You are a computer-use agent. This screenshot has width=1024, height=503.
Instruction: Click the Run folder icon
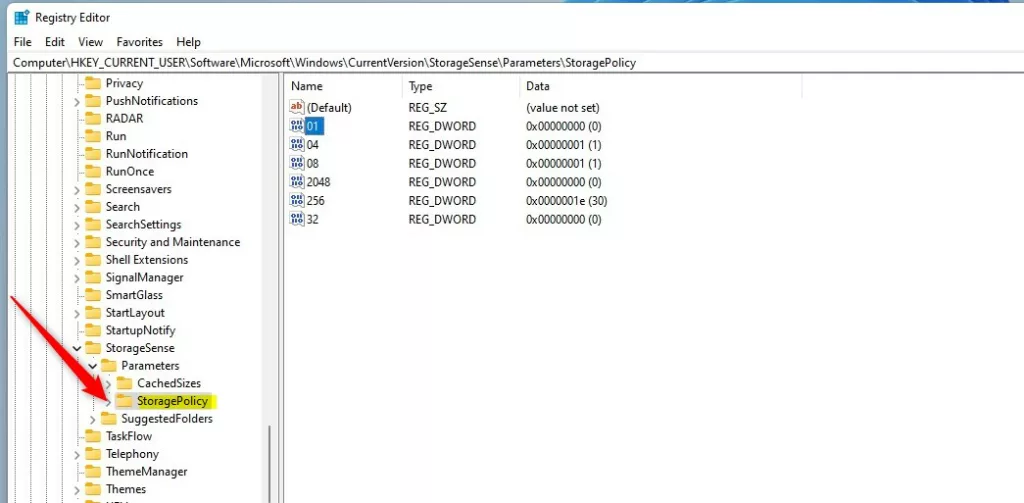click(93, 136)
